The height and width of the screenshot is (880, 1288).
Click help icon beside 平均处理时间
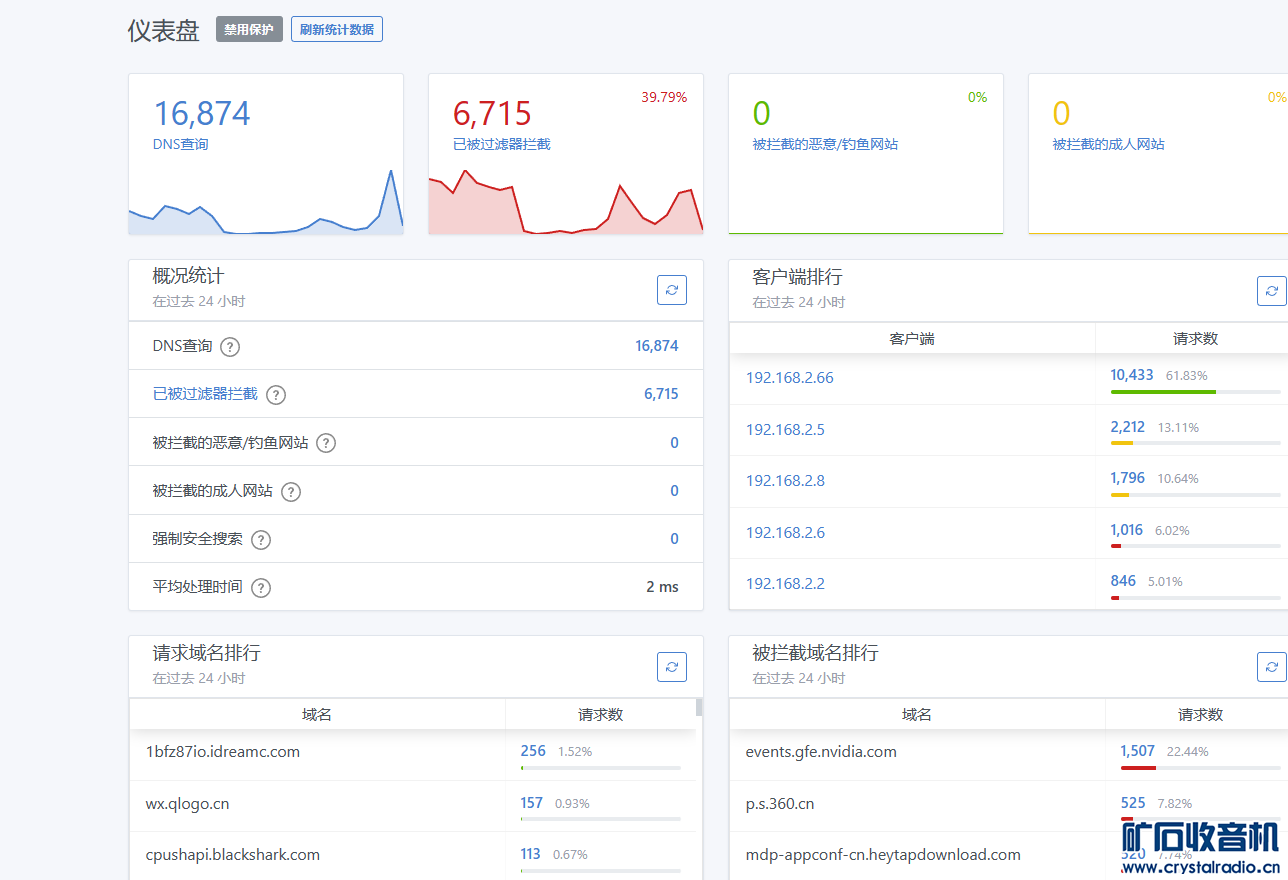click(x=261, y=588)
